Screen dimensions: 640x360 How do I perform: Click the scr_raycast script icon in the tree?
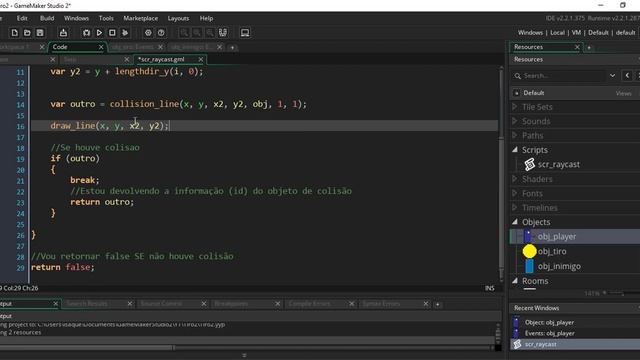click(x=529, y=164)
